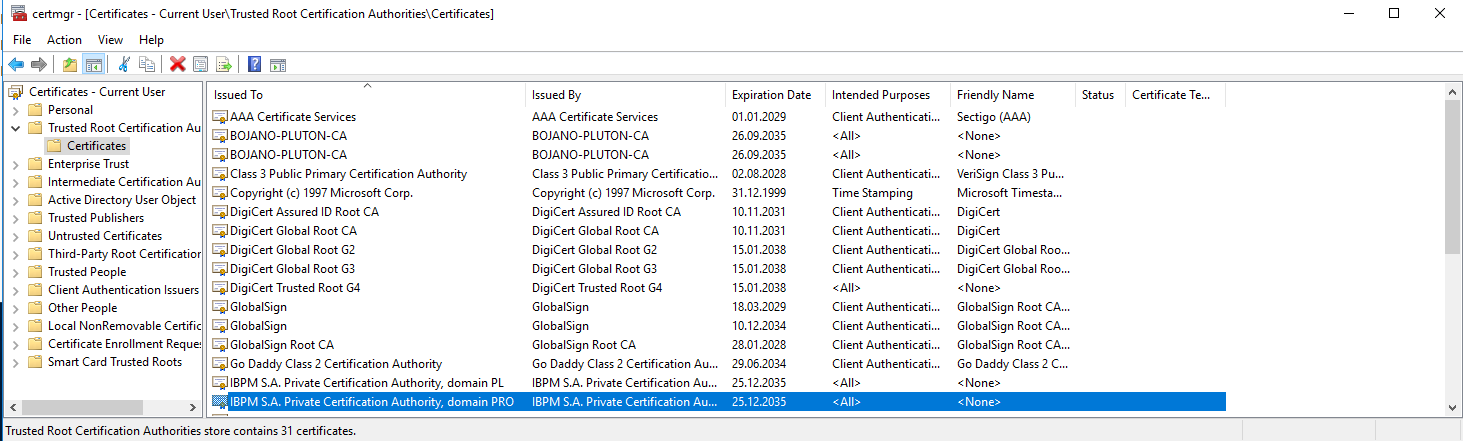Collapse the Trusted Root Certification Authorities node
Screen dimensions: 1463x441
[16, 128]
